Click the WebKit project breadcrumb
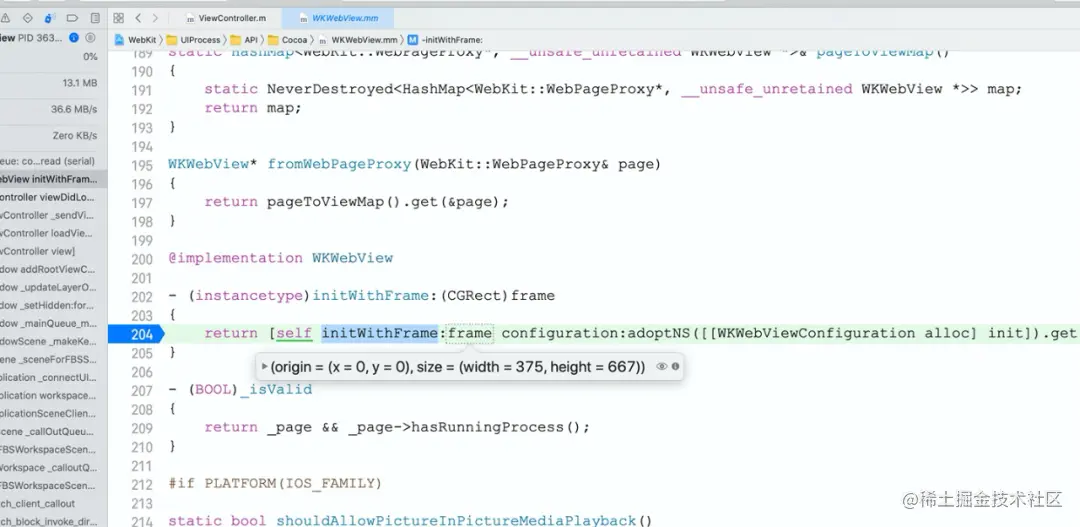This screenshot has width=1080, height=527. 136,40
